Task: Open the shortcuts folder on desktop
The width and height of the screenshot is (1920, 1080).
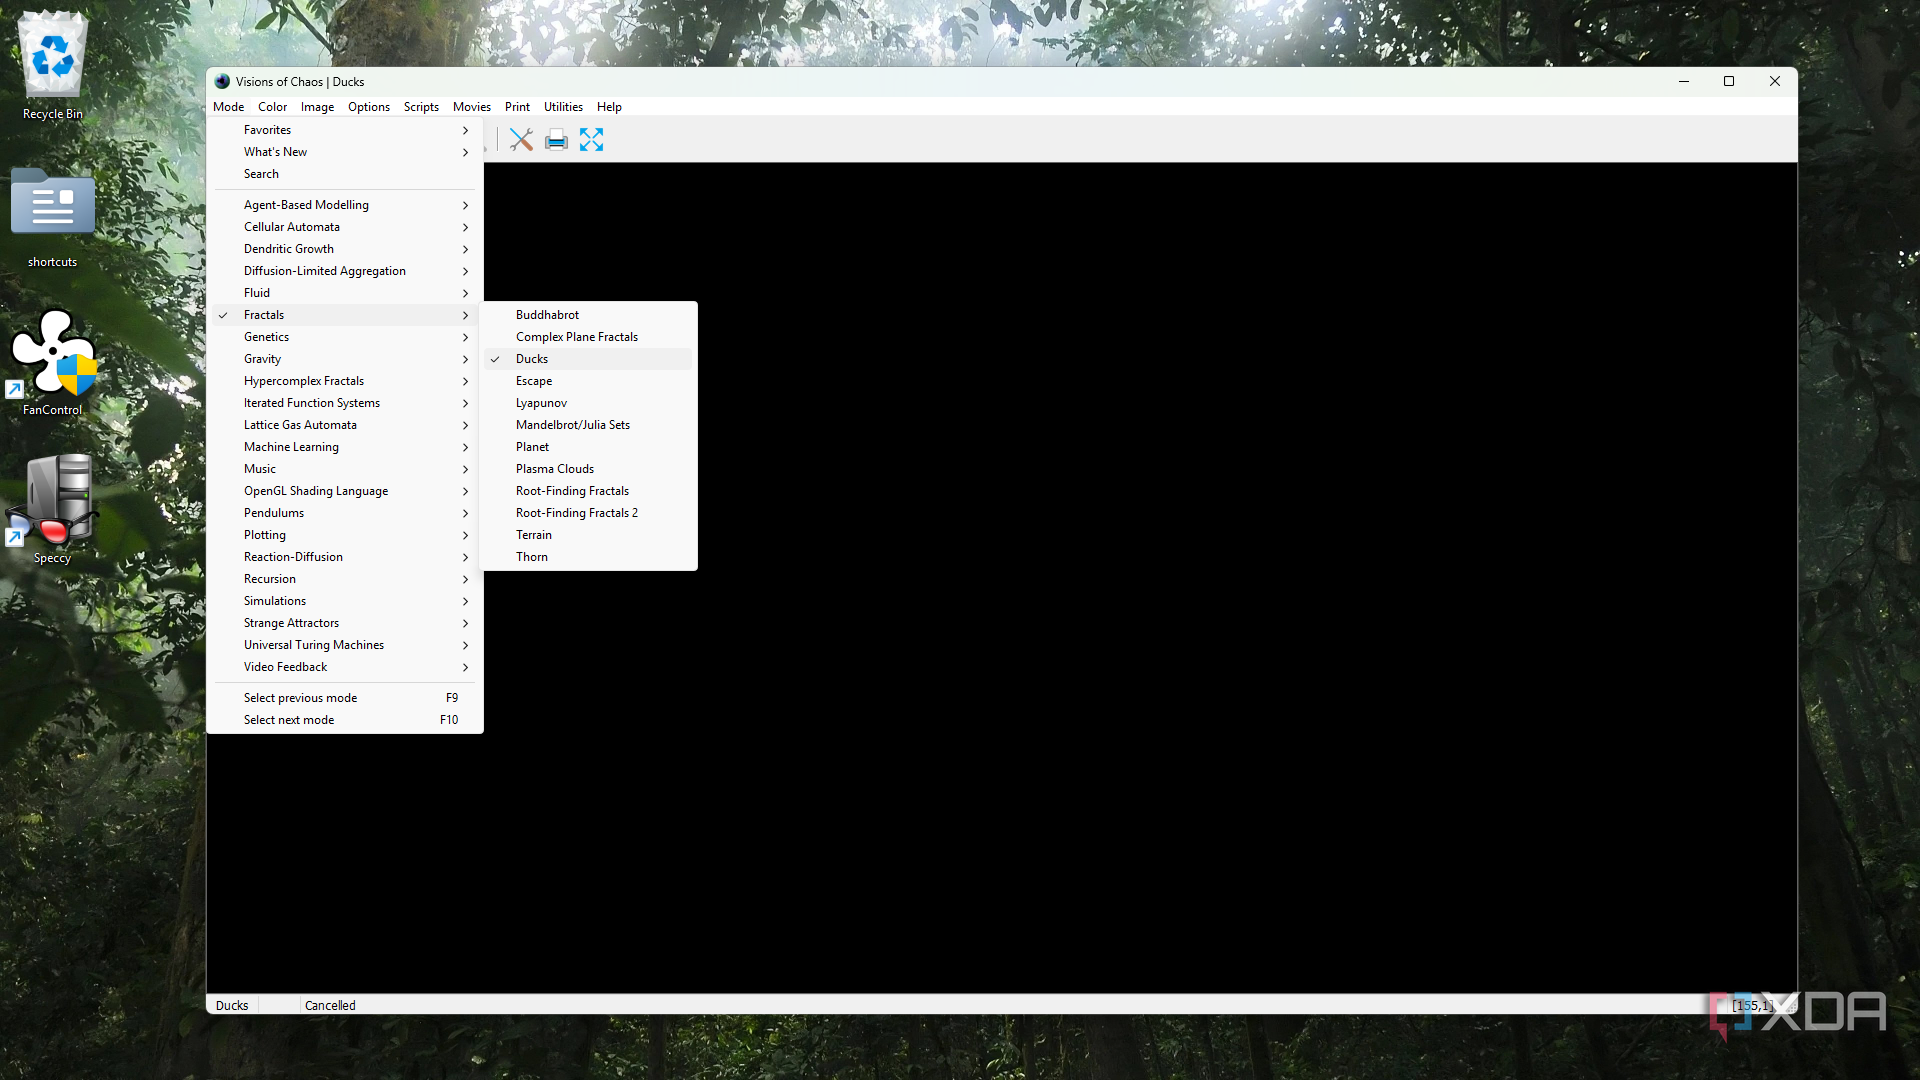Action: click(53, 217)
